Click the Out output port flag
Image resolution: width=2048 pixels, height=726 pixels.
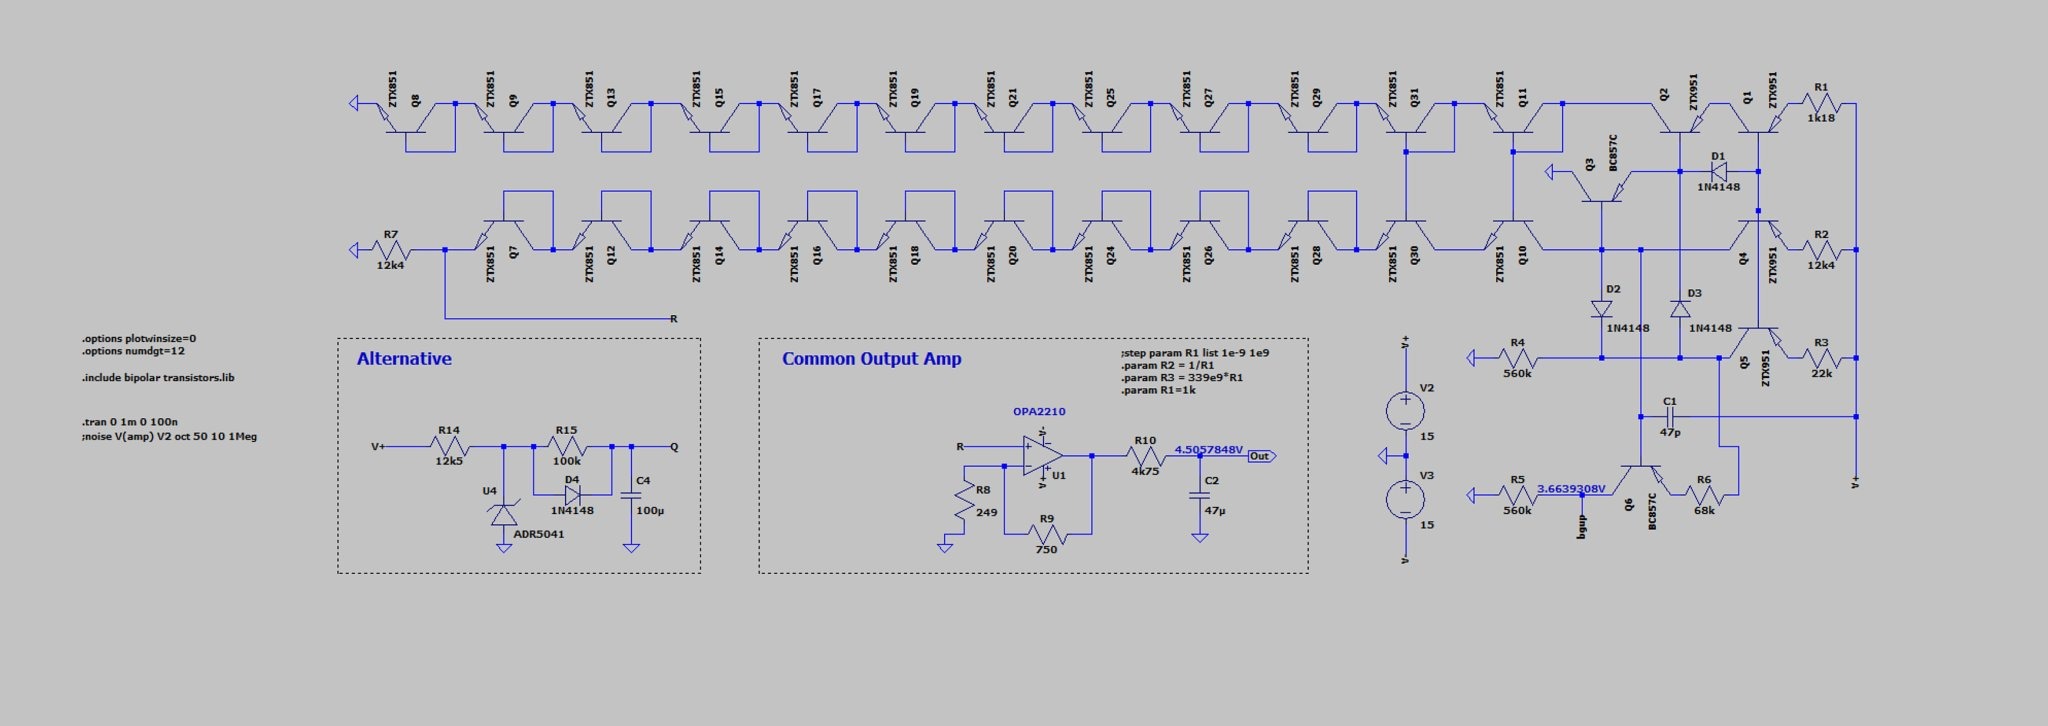(1262, 456)
